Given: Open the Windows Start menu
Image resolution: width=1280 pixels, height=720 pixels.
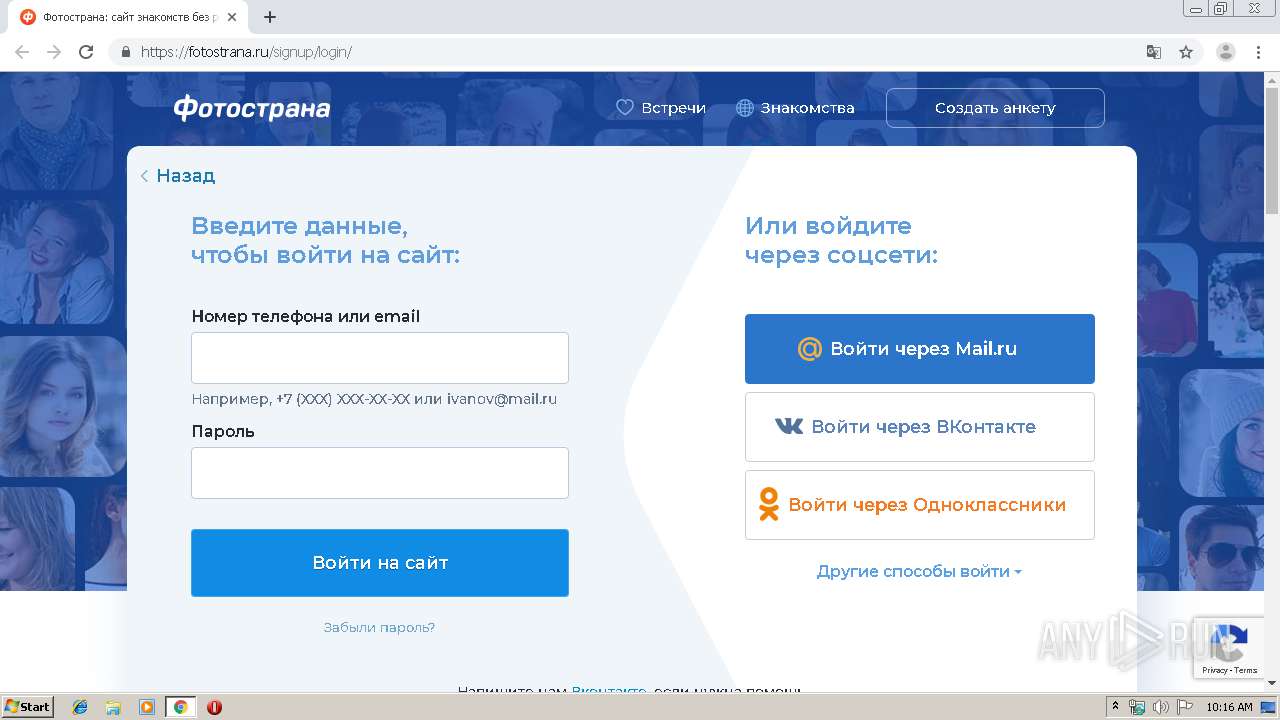Looking at the screenshot, I should 27,707.
